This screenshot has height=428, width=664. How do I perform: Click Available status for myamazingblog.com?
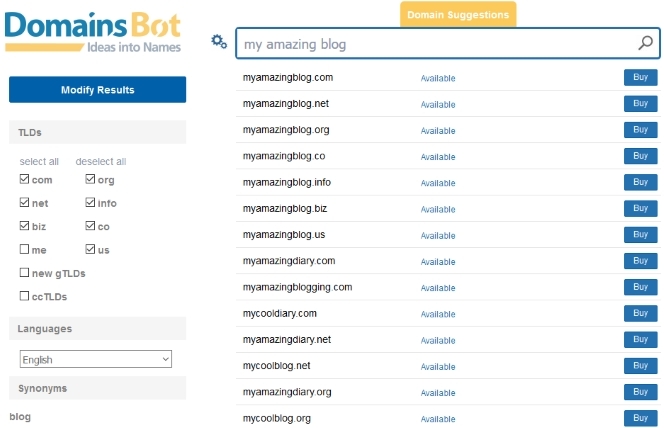tap(438, 78)
